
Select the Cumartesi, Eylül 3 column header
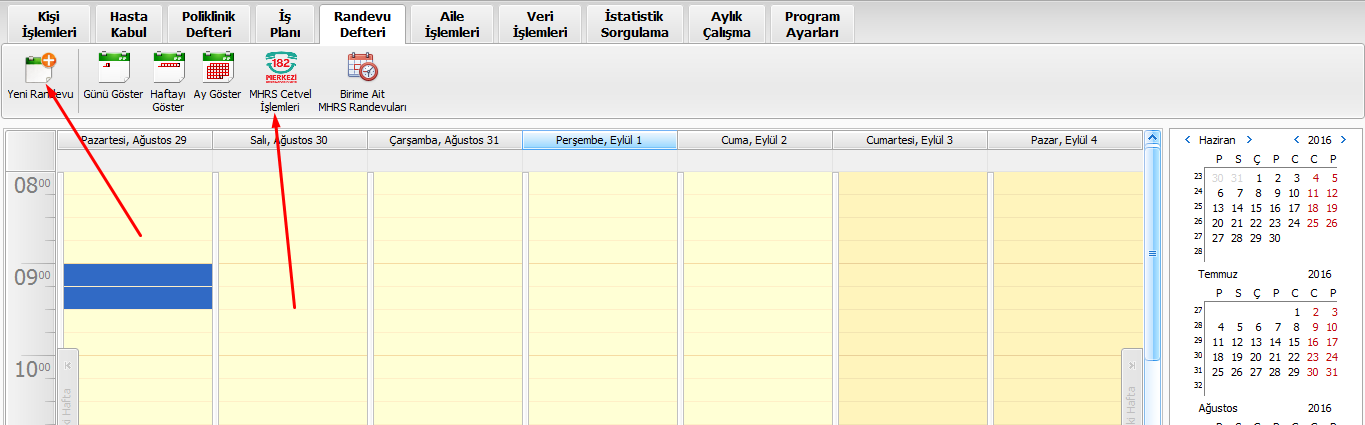(x=909, y=141)
